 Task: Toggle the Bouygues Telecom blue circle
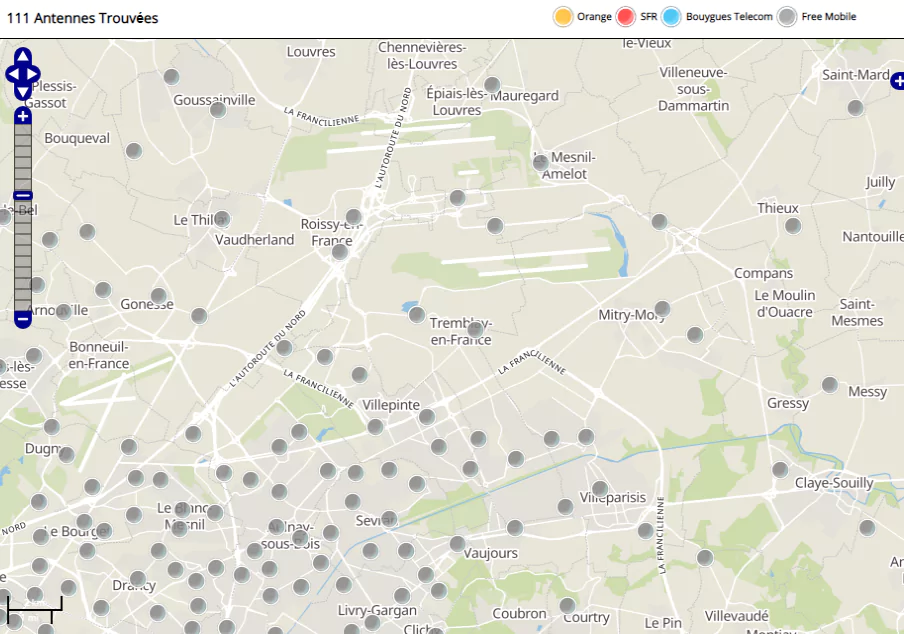pyautogui.click(x=671, y=17)
